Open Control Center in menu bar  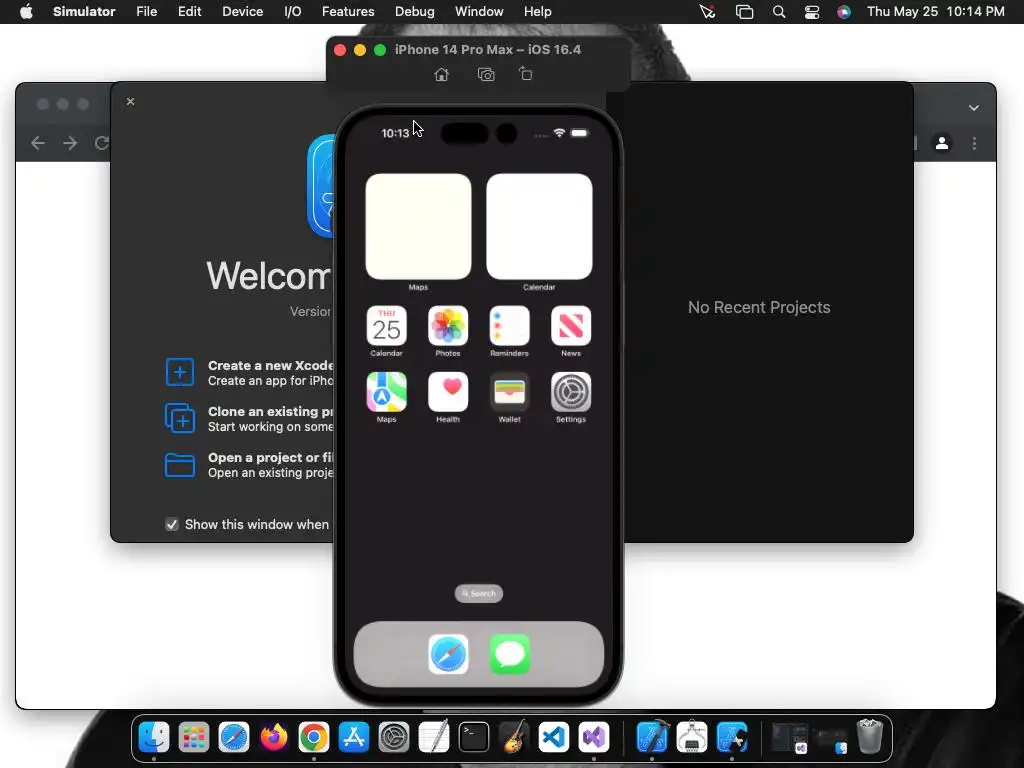pyautogui.click(x=812, y=12)
